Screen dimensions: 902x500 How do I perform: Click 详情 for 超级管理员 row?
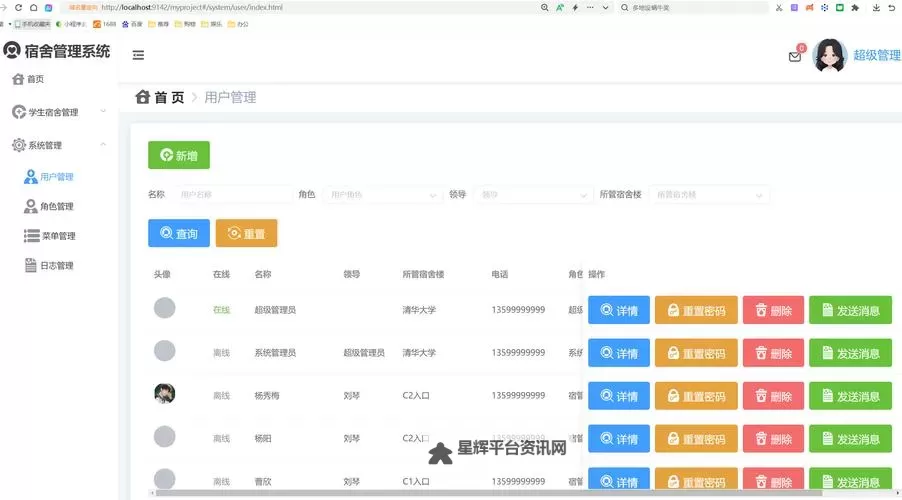click(619, 310)
